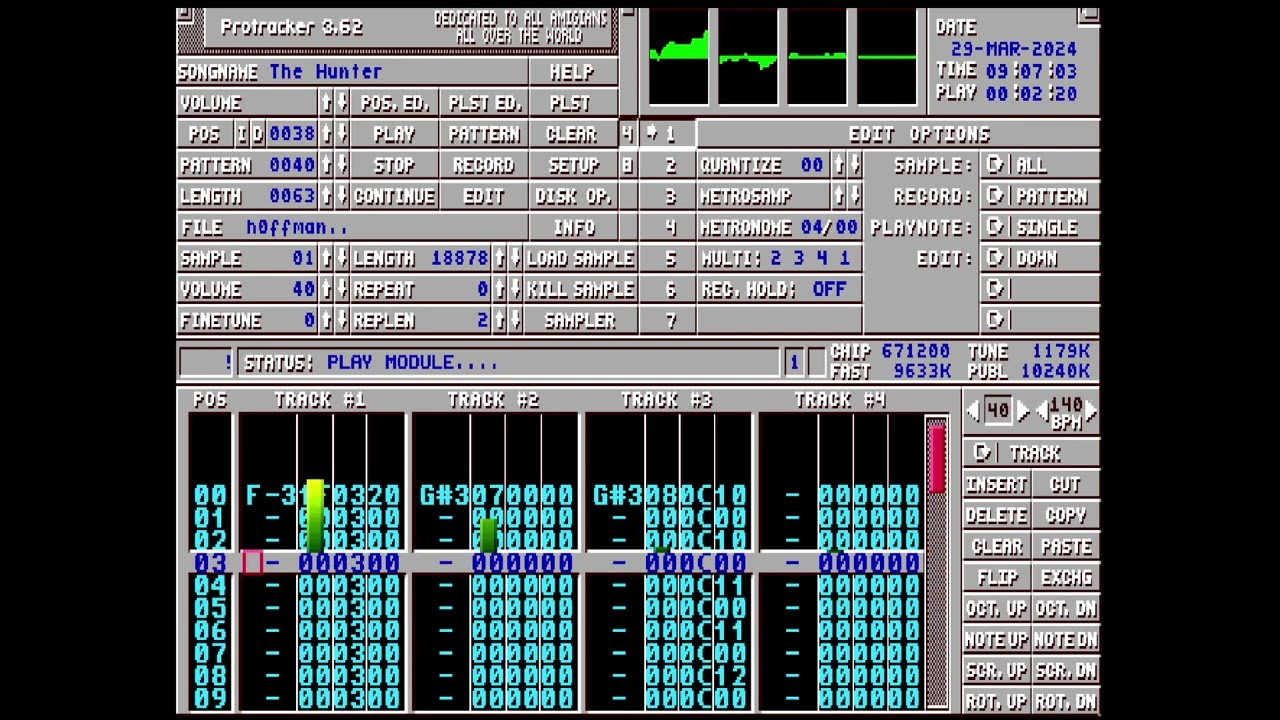Open the SETUP screen

click(x=572, y=165)
